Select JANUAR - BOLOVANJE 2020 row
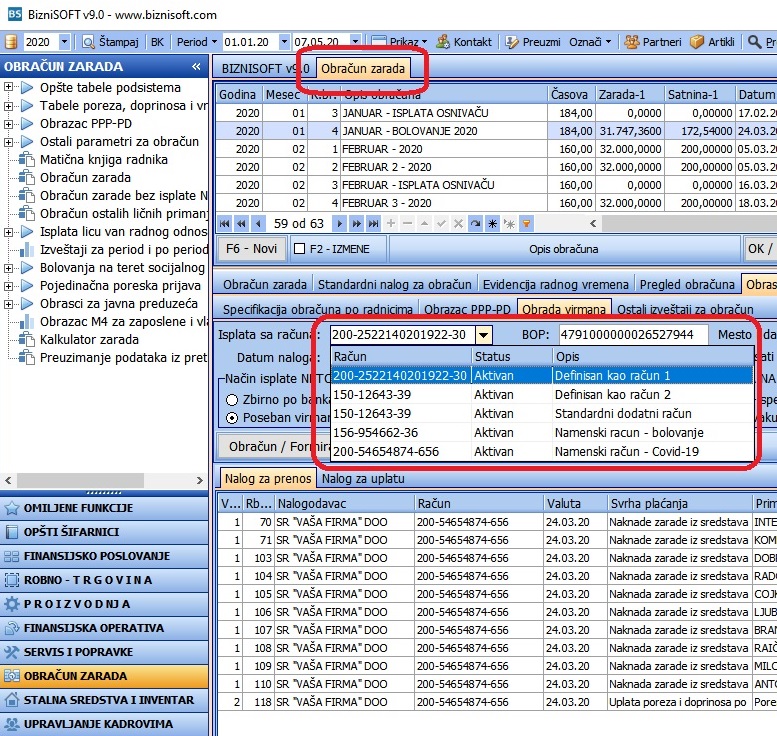777x736 pixels. coord(496,131)
